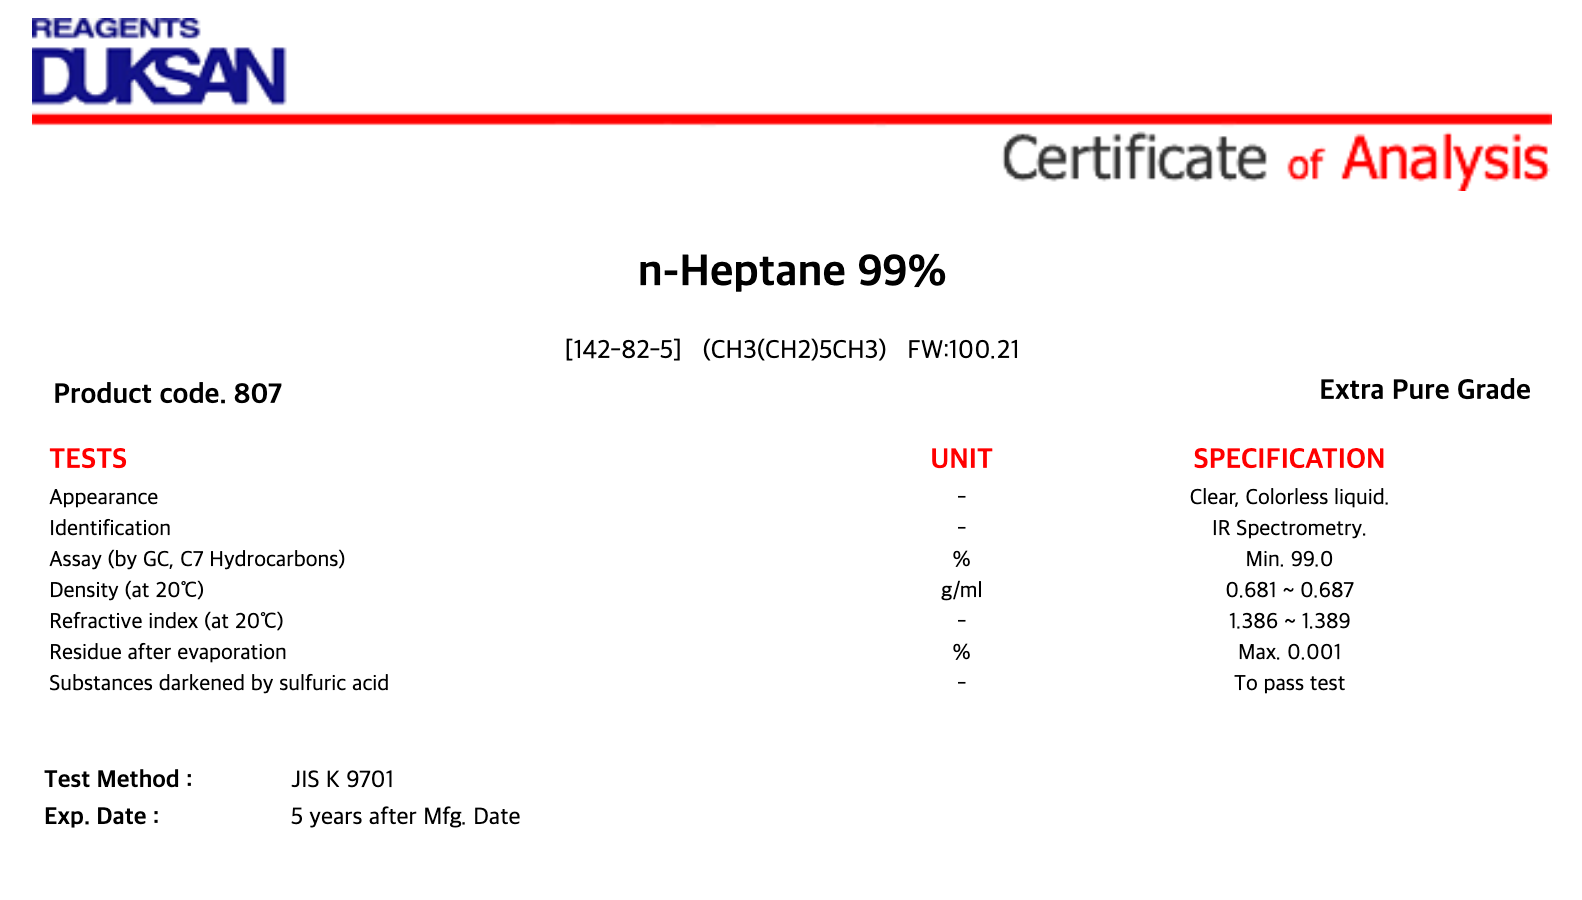Click the TESTS column header
Screen dimensions: 1582x900
tap(88, 459)
